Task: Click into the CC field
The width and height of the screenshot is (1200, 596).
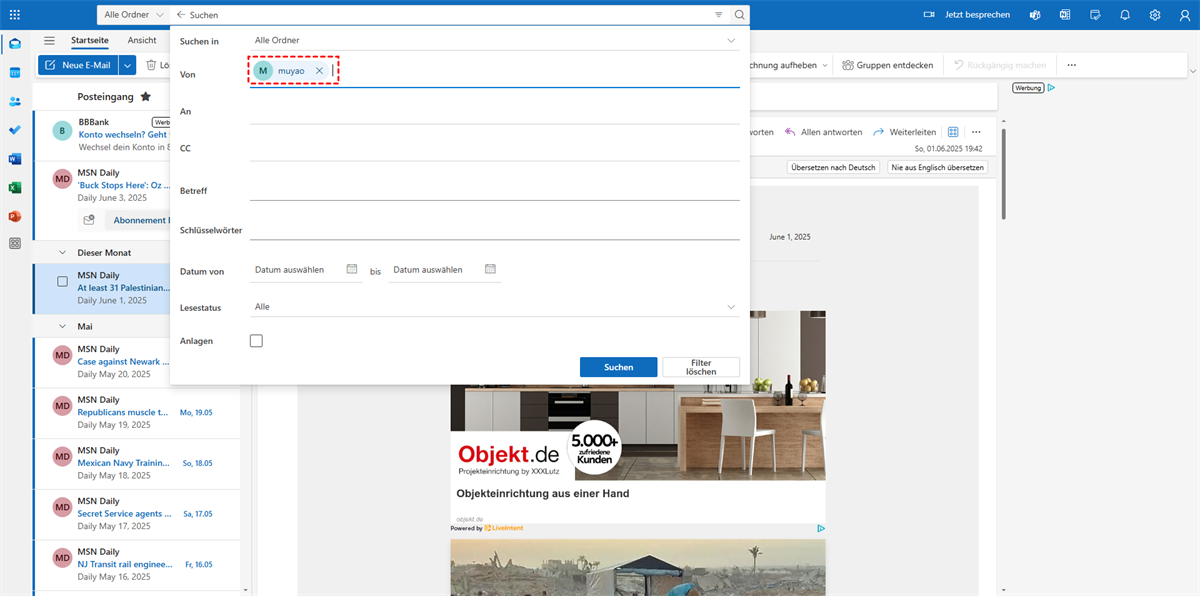Action: point(495,148)
